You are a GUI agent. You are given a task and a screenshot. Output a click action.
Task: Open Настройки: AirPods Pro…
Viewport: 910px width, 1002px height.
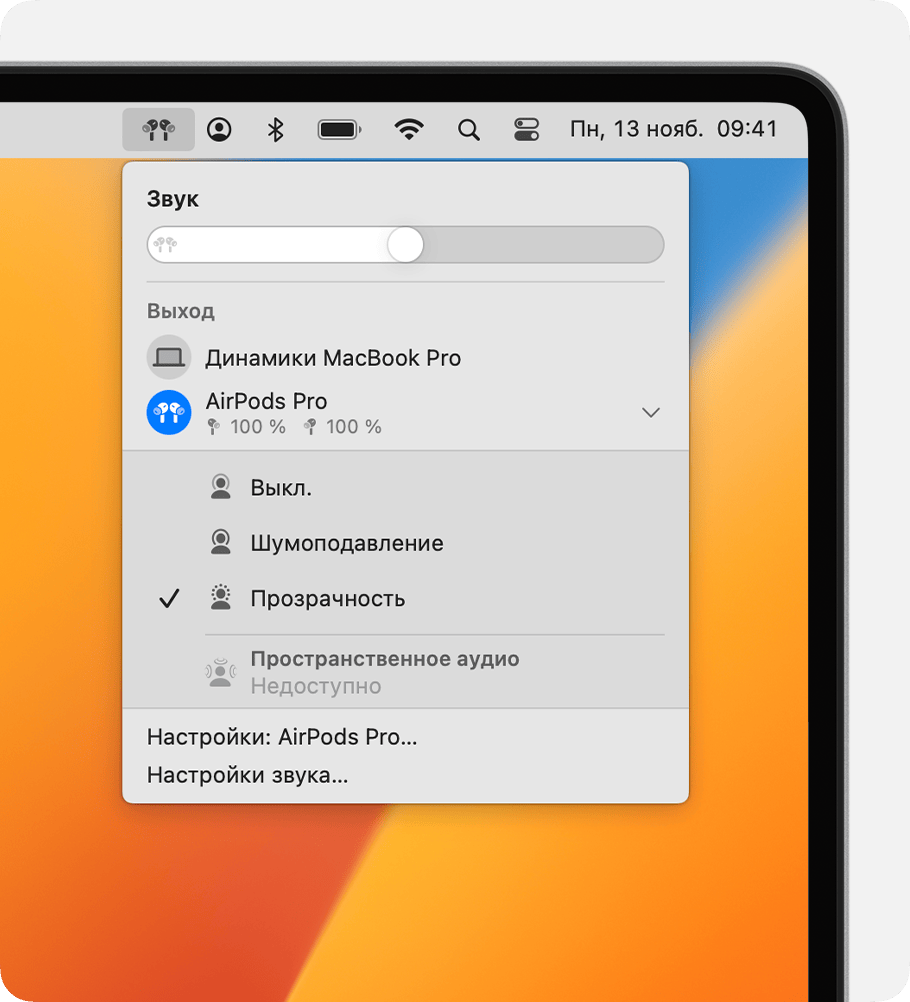pyautogui.click(x=282, y=737)
